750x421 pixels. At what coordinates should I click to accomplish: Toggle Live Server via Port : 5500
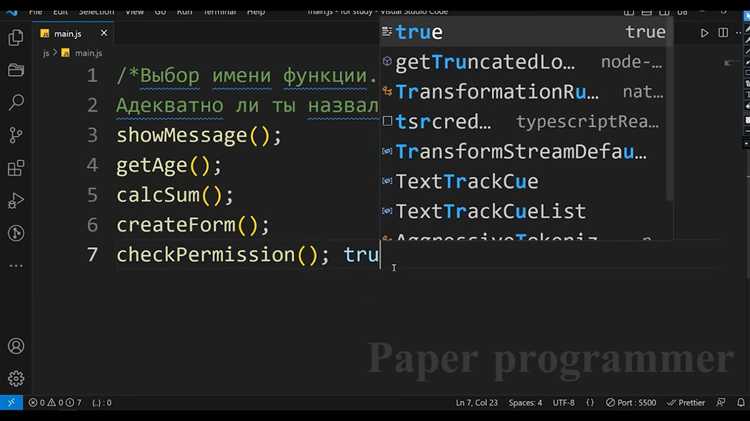click(631, 403)
